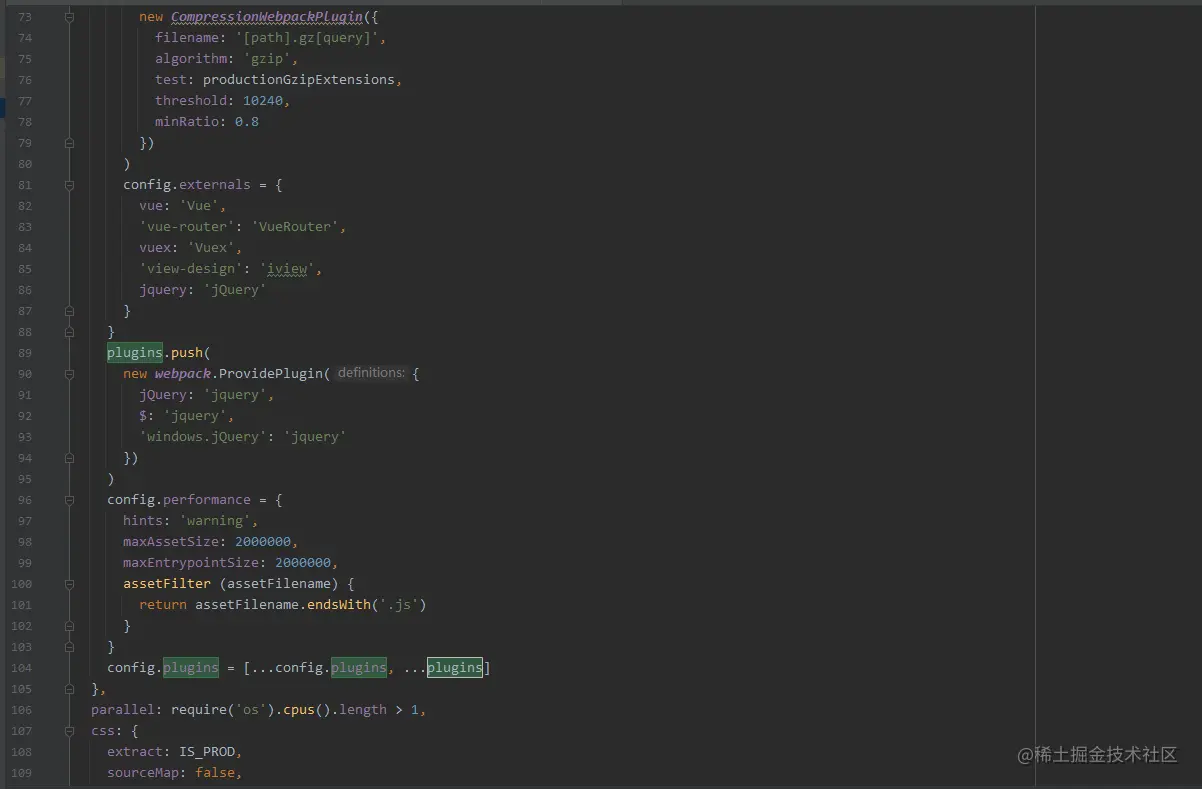Click the underlined iview string on line 85

[x=286, y=268]
